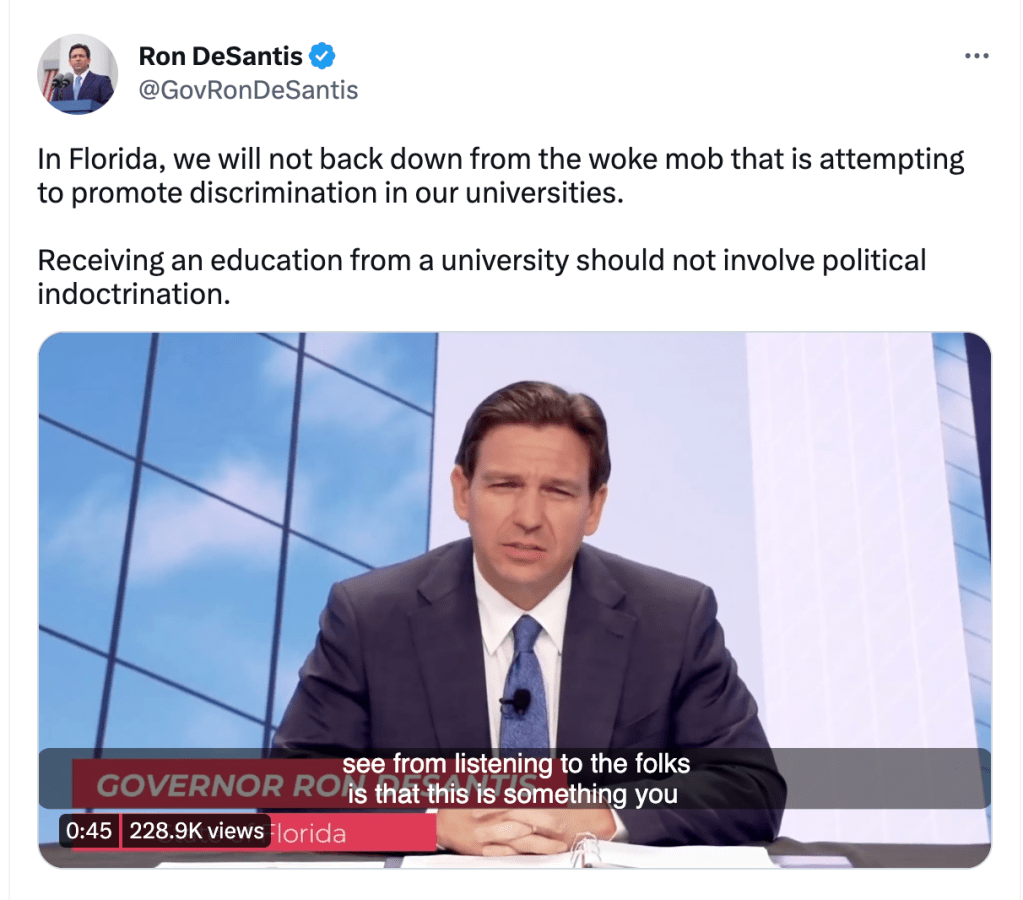Select the 'Receiving an education' paragraph text
This screenshot has height=900, width=1023.
(481, 277)
